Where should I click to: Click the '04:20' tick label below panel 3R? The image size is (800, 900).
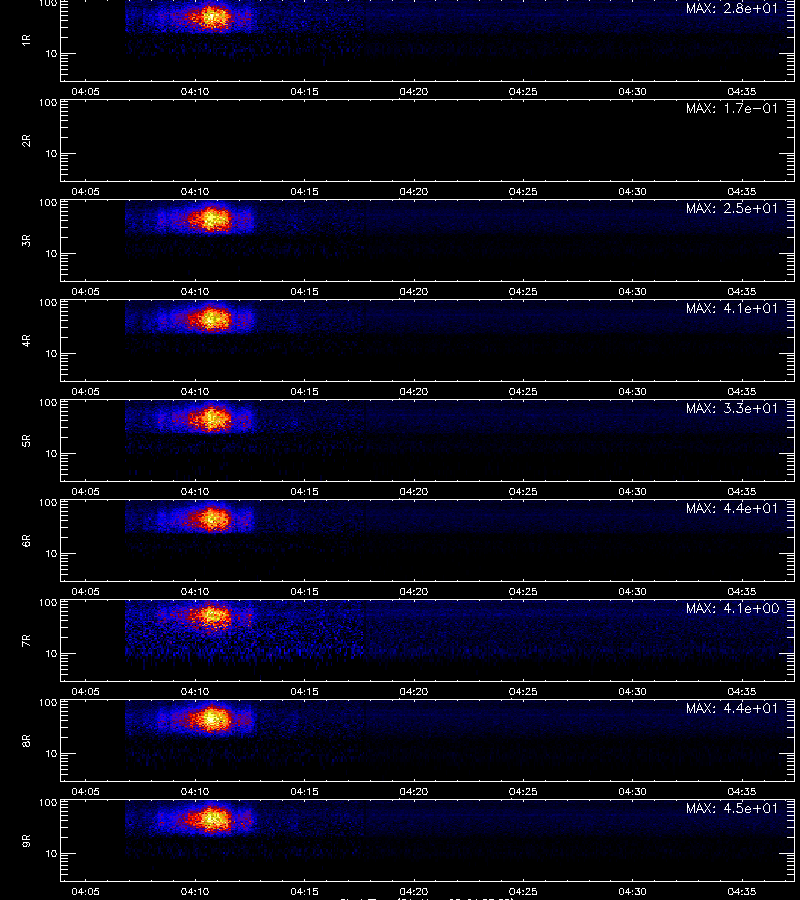pos(414,292)
